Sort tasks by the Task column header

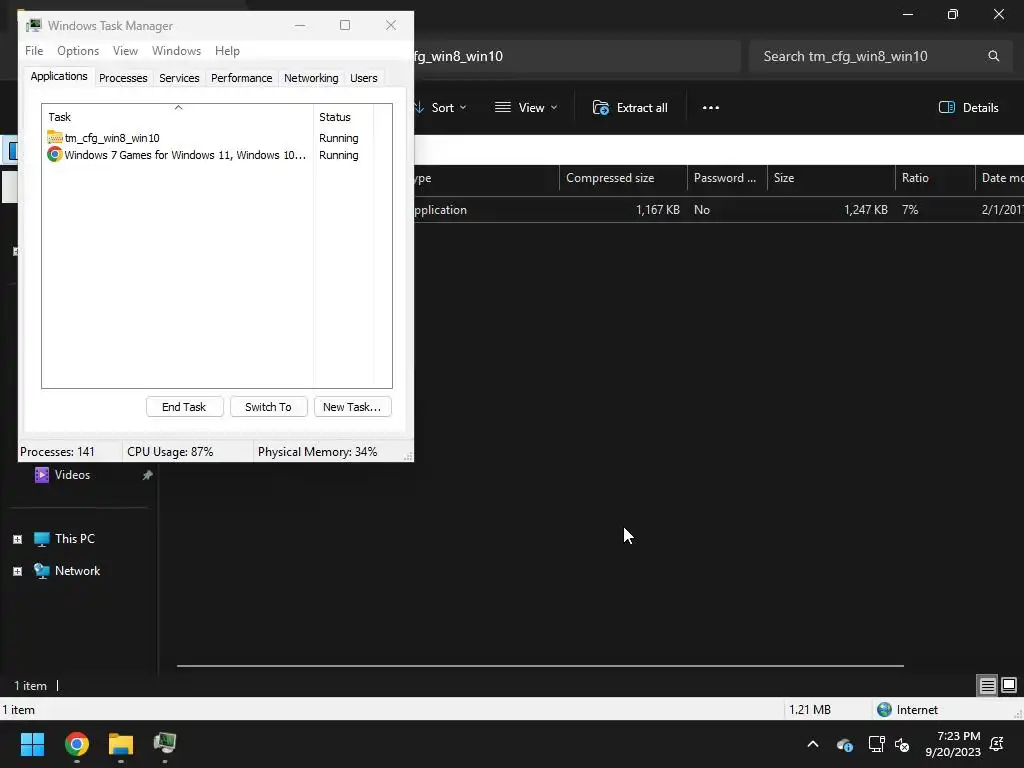click(178, 117)
